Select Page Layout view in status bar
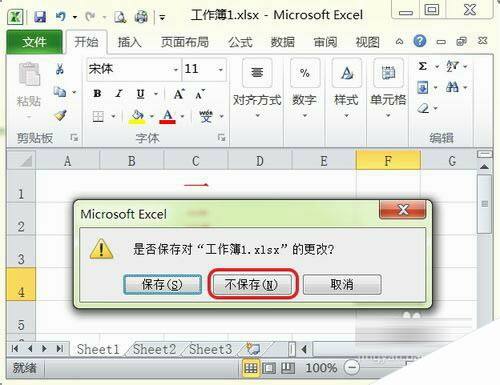The width and height of the screenshot is (500, 385). tap(269, 368)
